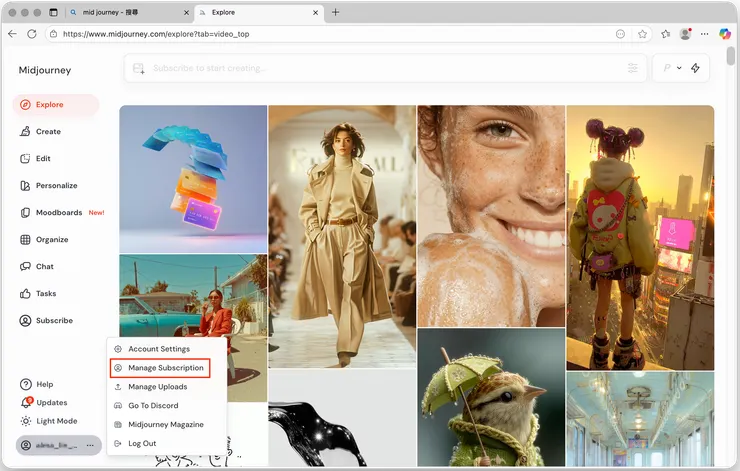Open prompt settings sliders icon
Screen dimensions: 740x471
(633, 68)
